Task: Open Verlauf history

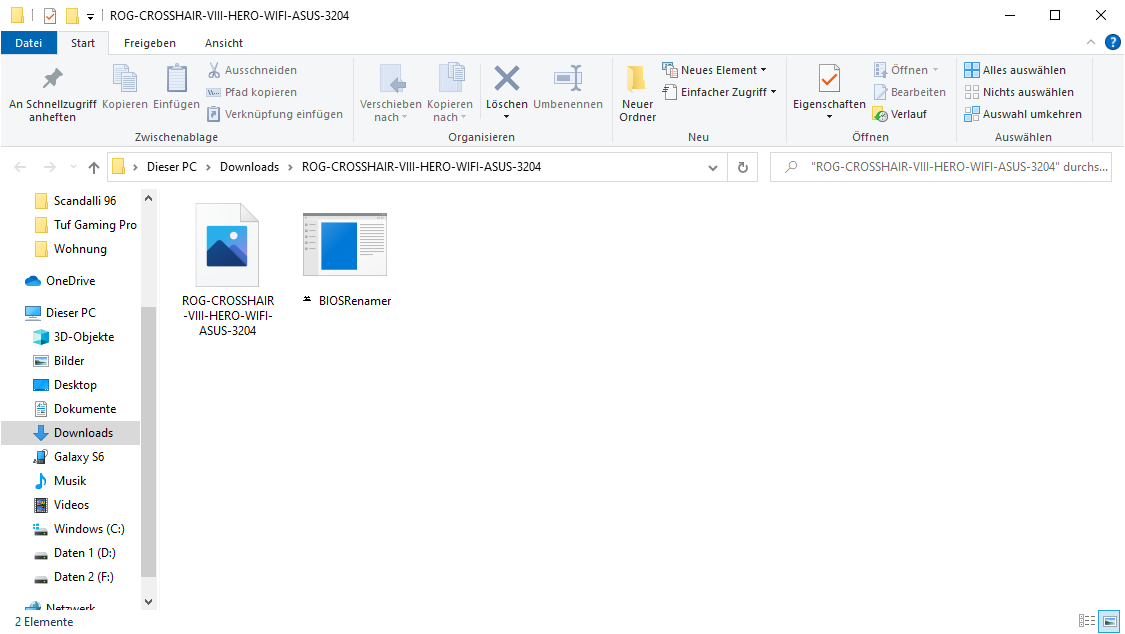Action: coord(900,114)
